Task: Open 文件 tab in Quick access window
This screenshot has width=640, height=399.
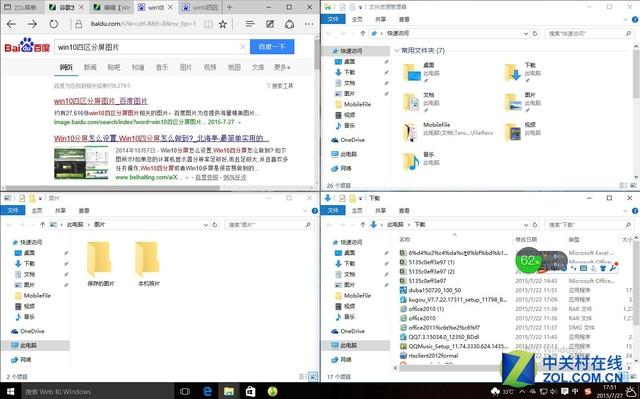Action: 333,19
